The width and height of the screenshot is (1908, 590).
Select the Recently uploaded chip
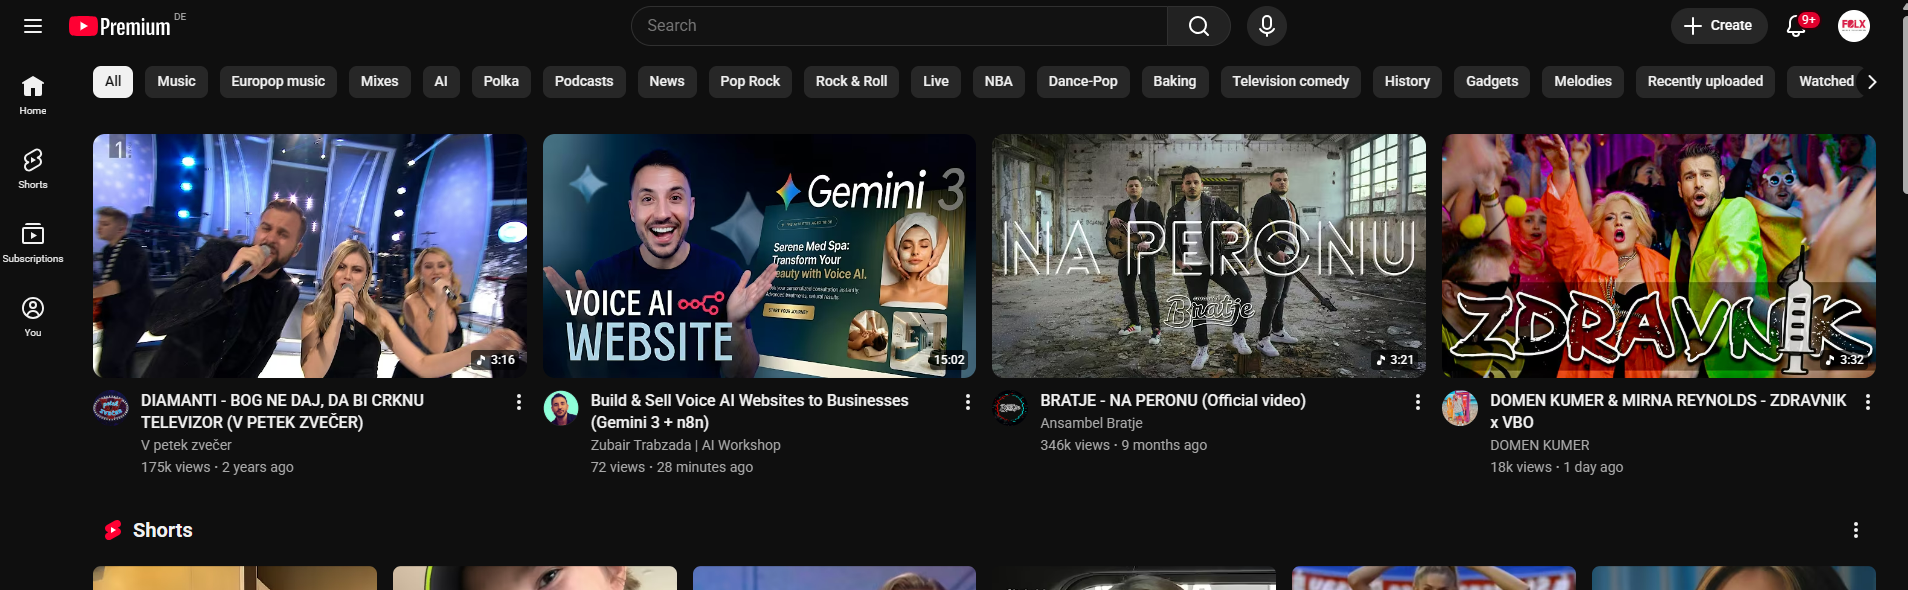1705,81
